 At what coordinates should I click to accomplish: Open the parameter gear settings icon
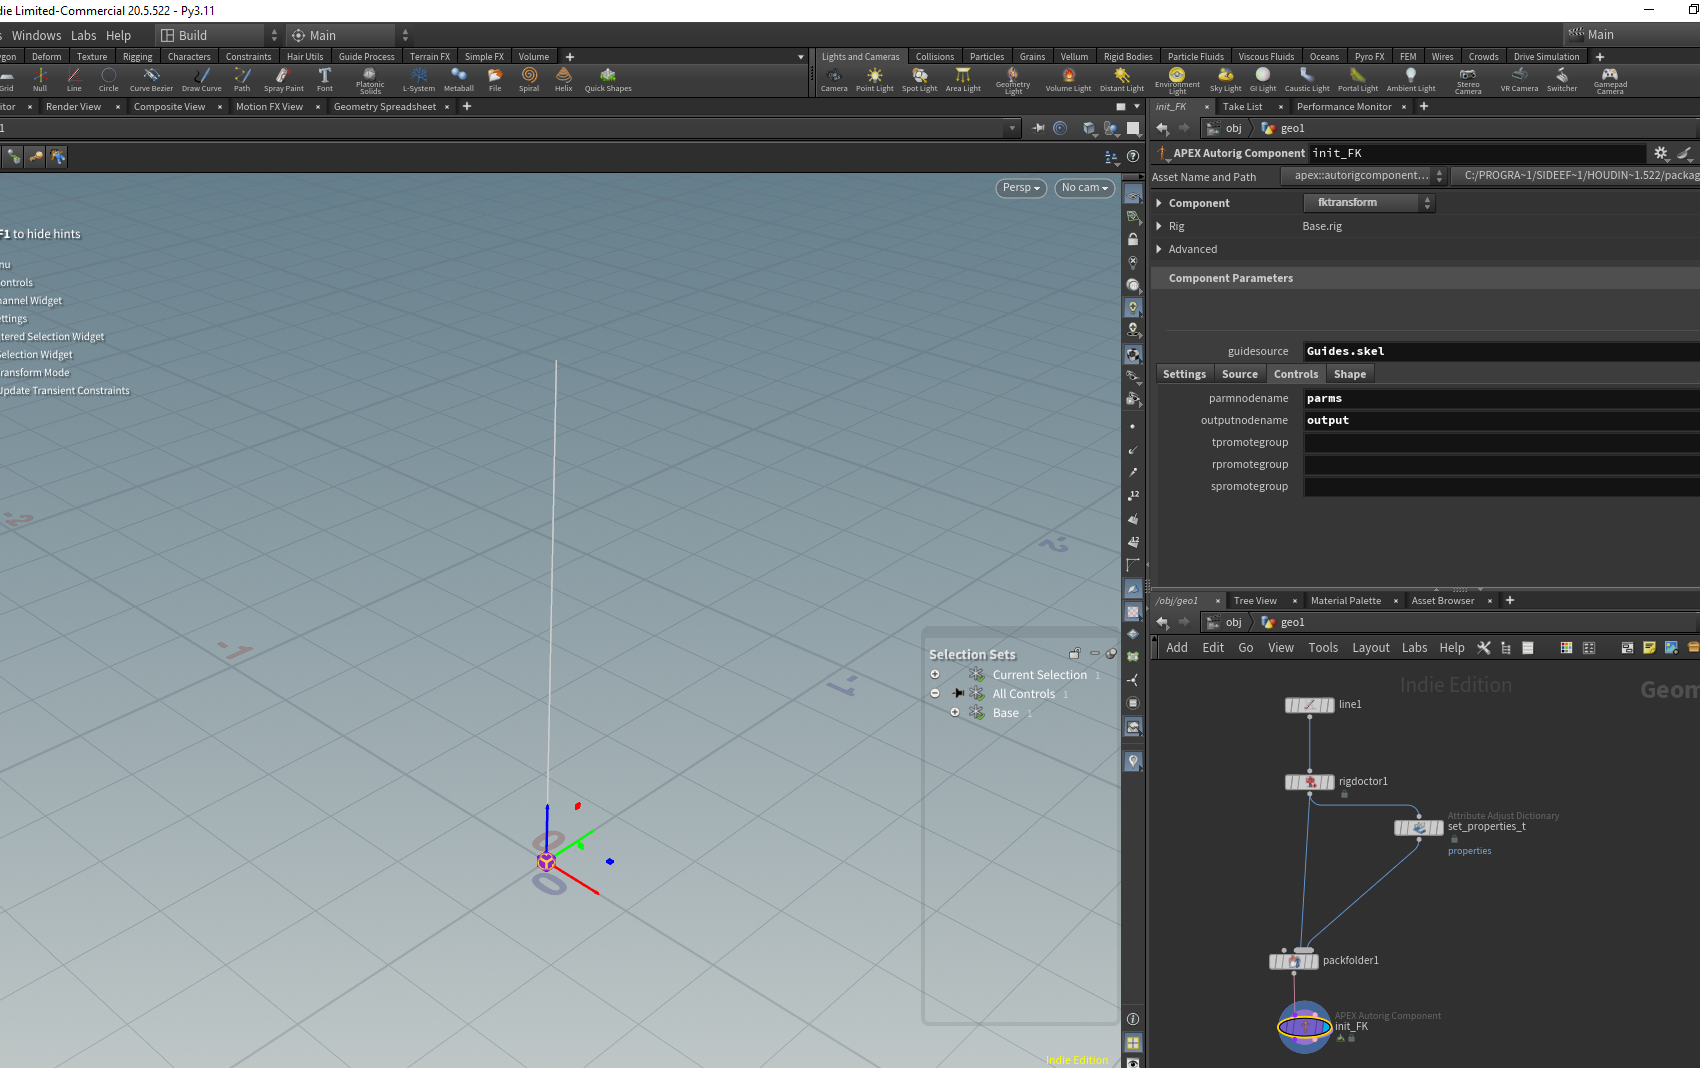(1661, 153)
